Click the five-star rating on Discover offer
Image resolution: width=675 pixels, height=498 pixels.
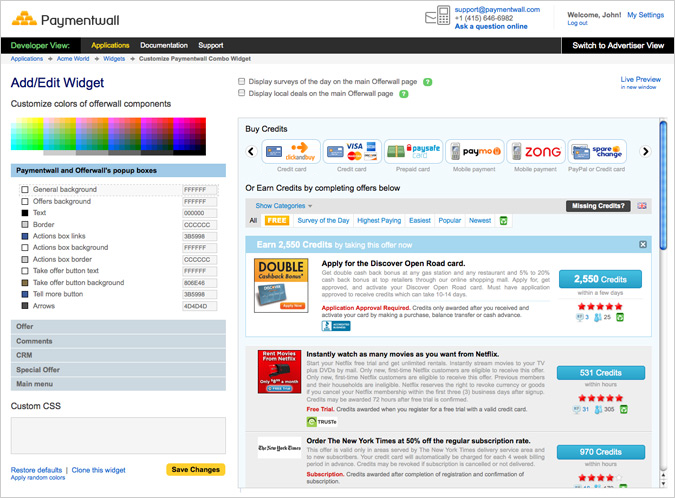600,306
